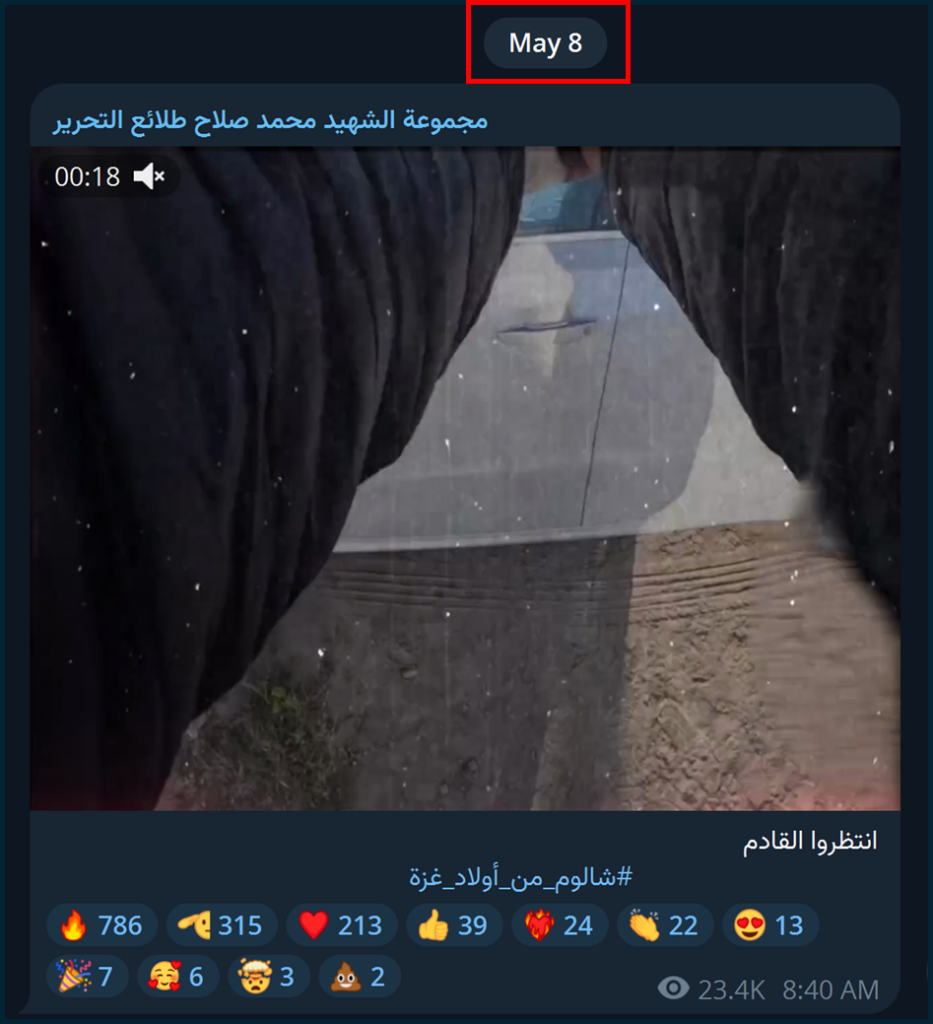
Task: Open the forwarded channel name link
Action: pos(270,120)
